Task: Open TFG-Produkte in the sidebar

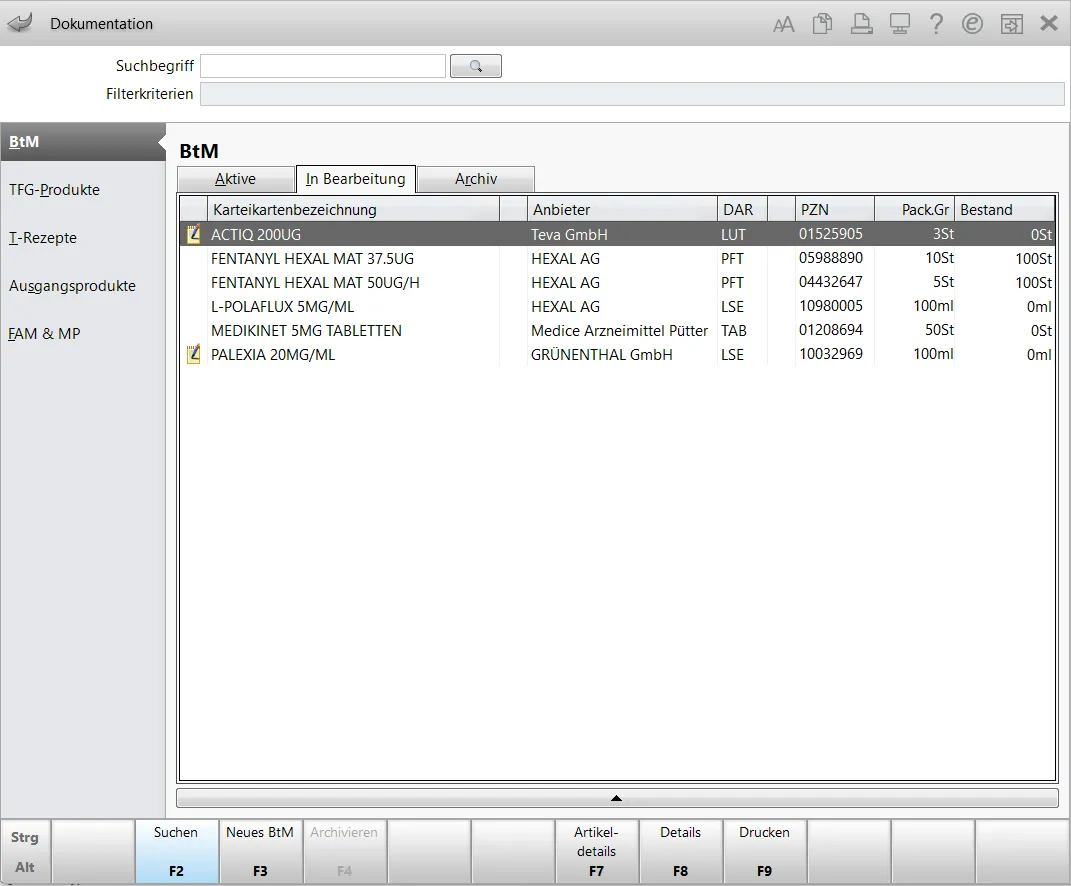Action: click(x=55, y=190)
